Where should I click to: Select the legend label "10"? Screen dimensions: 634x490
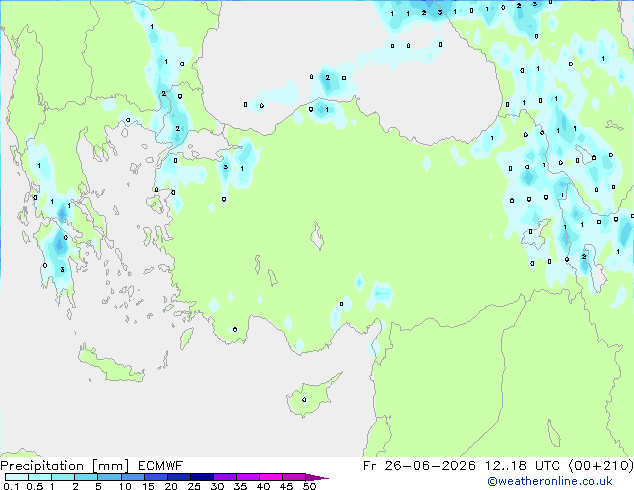point(125,486)
